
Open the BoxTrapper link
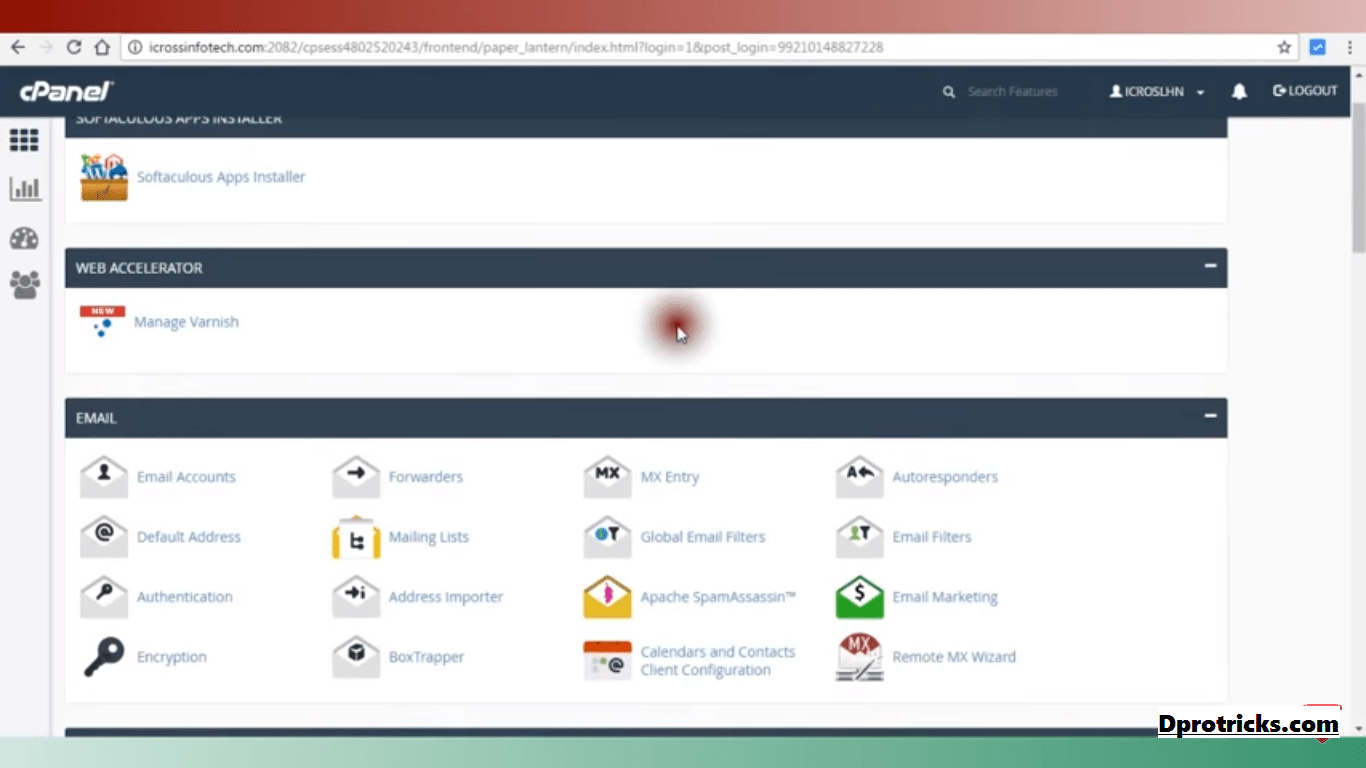tap(427, 657)
